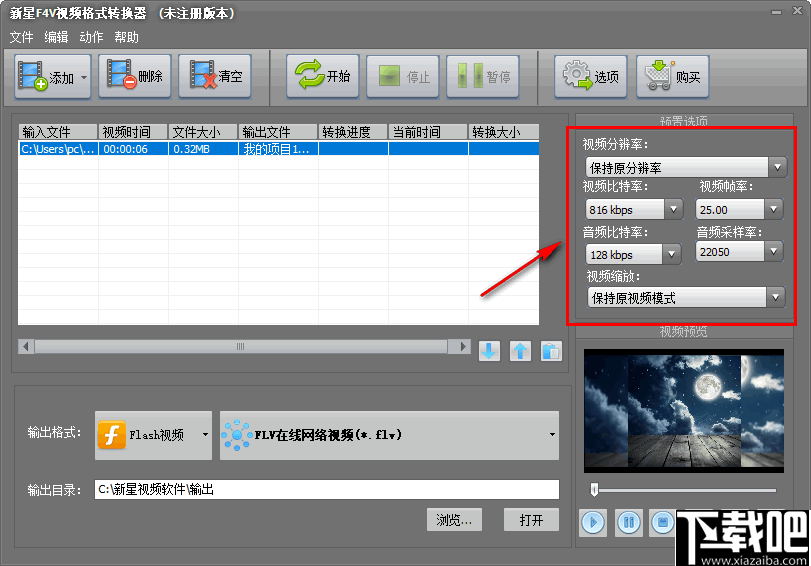Open the Flash视频 output format category dropdown
This screenshot has height=566, width=811.
[154, 435]
